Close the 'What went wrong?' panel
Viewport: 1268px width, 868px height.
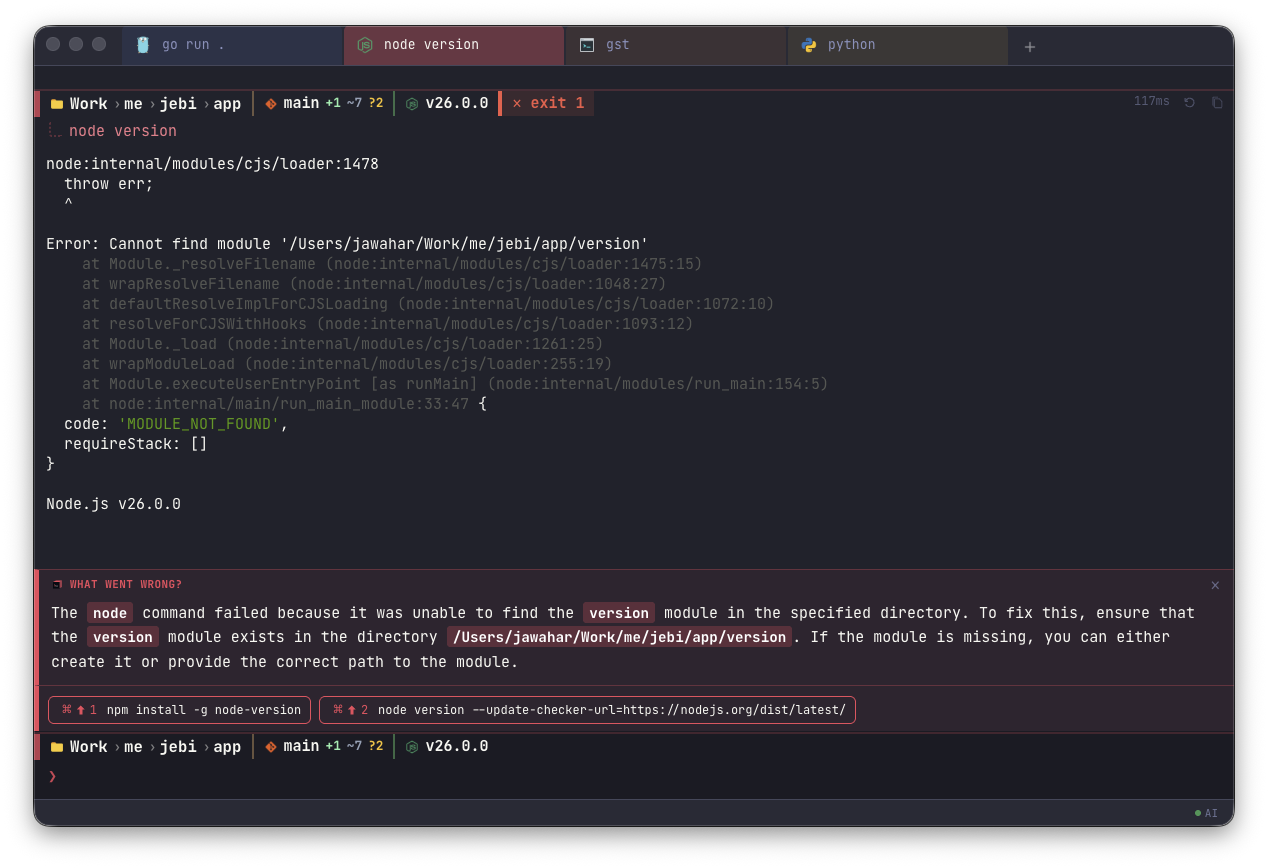pos(1215,585)
